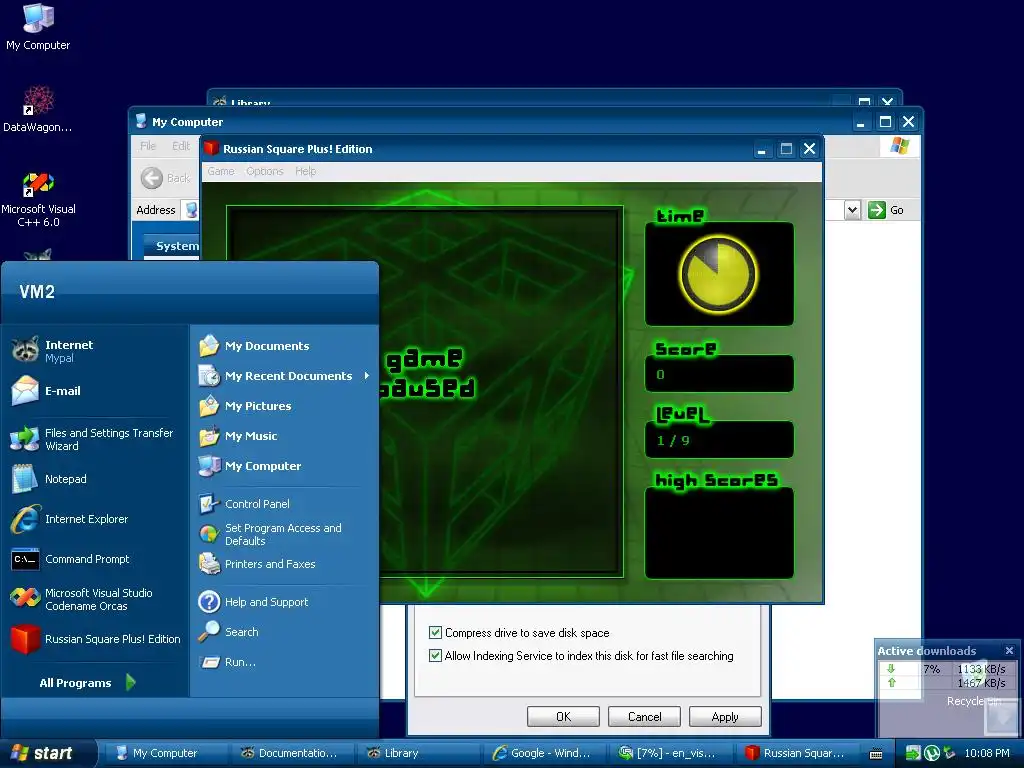The height and width of the screenshot is (768, 1024).
Task: Open E-mail from the Start menu
Action: click(x=96, y=391)
